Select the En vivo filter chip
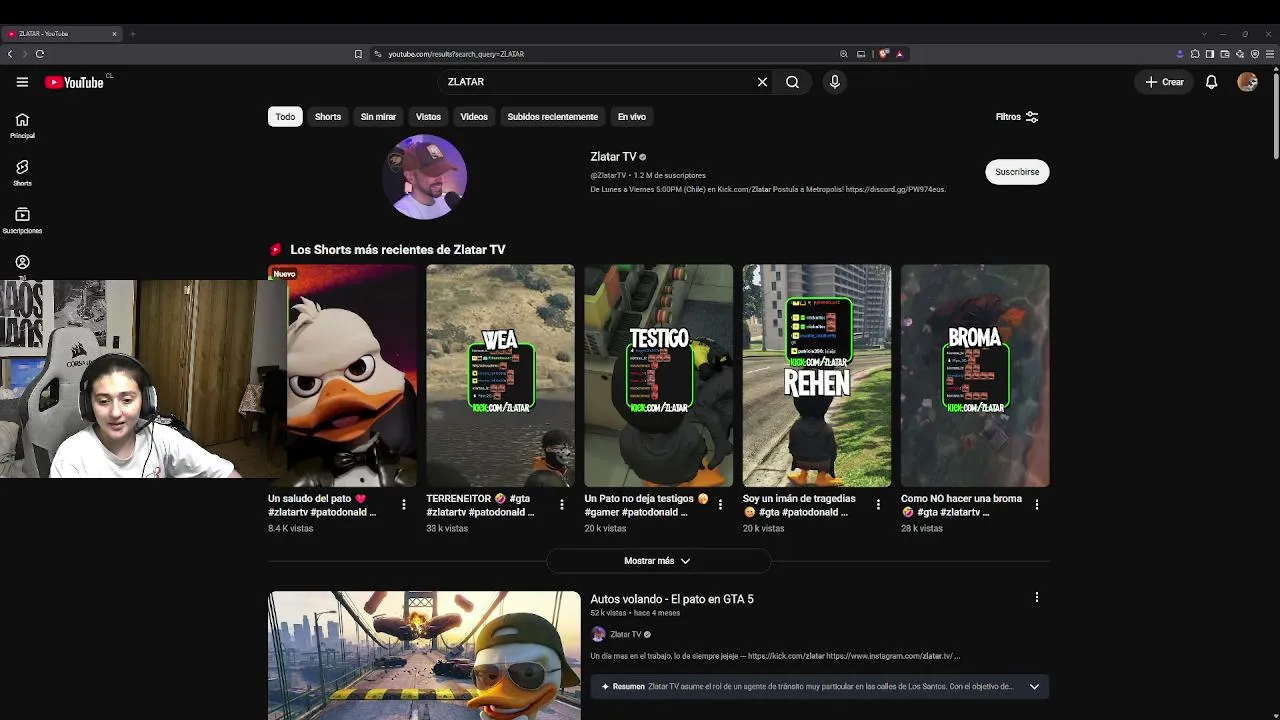 632,117
